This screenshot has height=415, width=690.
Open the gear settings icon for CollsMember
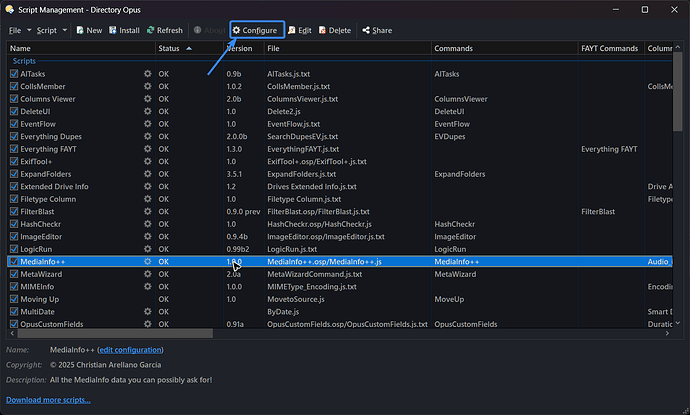coord(147,86)
